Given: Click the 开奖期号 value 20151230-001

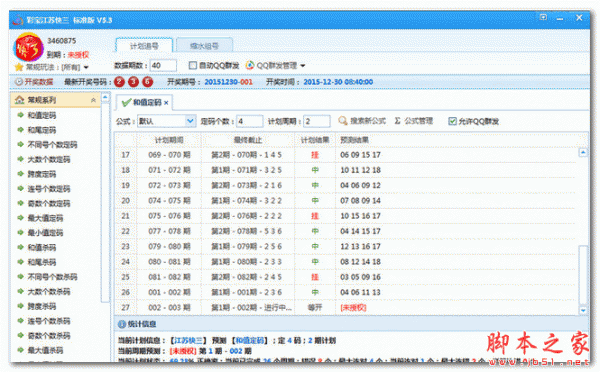Looking at the screenshot, I should (228, 82).
